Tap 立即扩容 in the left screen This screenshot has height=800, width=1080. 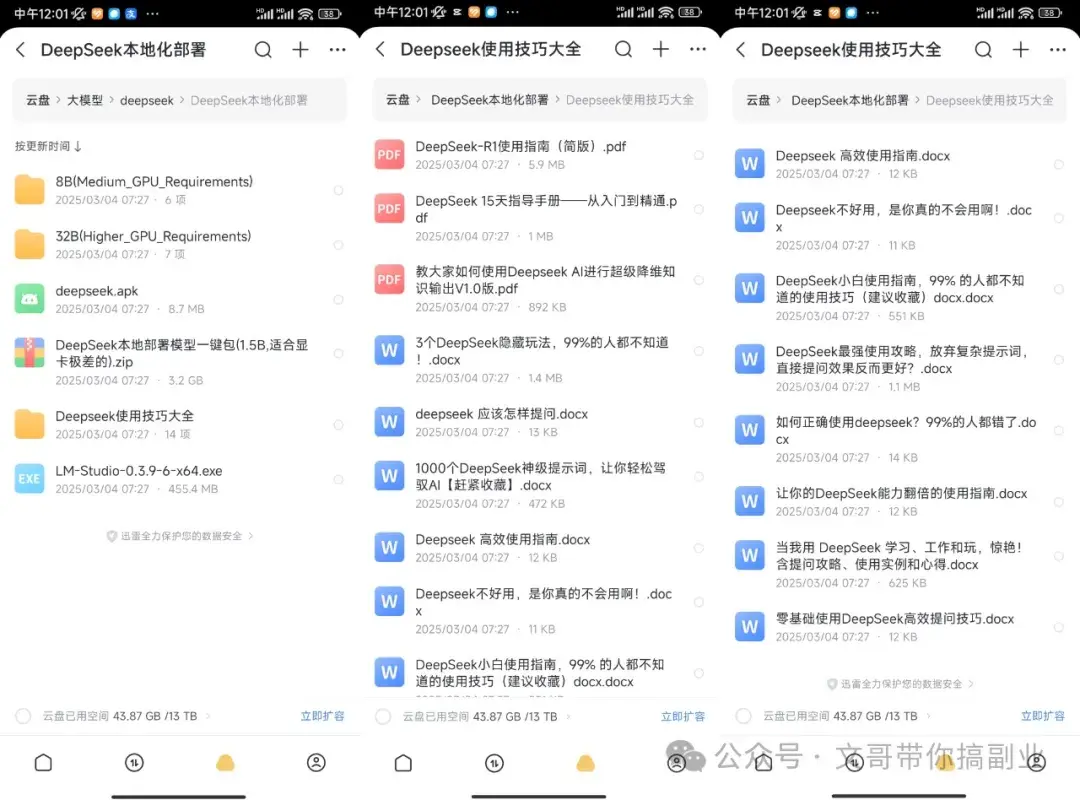pyautogui.click(x=322, y=716)
